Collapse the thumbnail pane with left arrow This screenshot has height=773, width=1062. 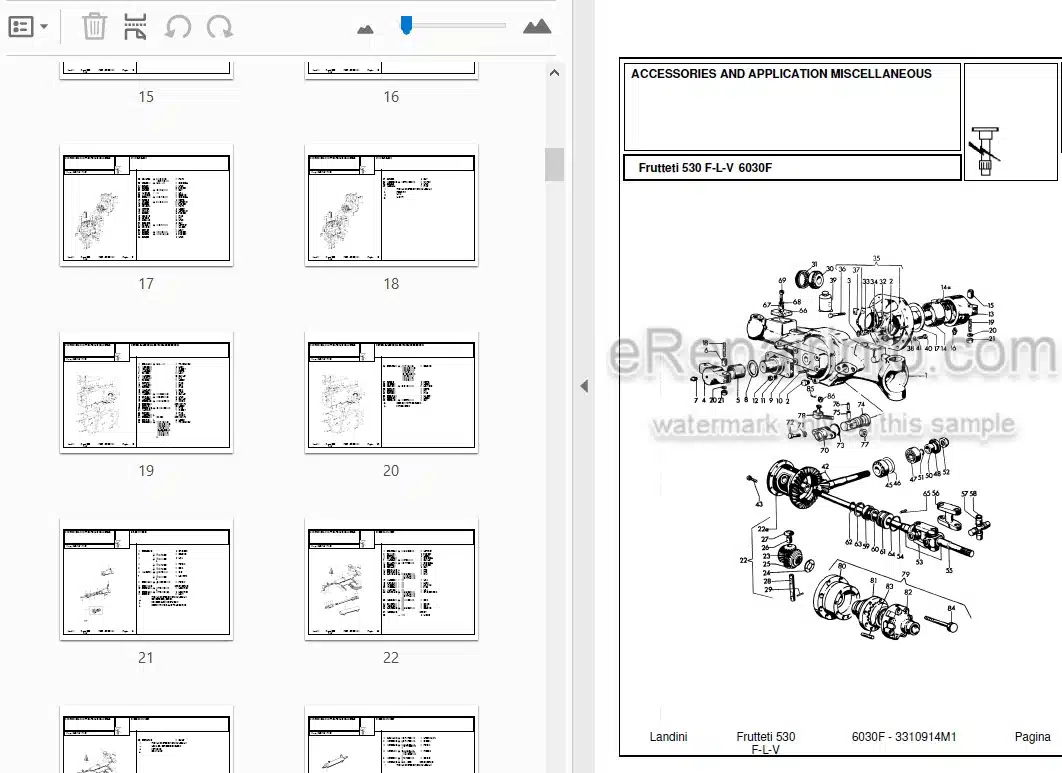(584, 386)
